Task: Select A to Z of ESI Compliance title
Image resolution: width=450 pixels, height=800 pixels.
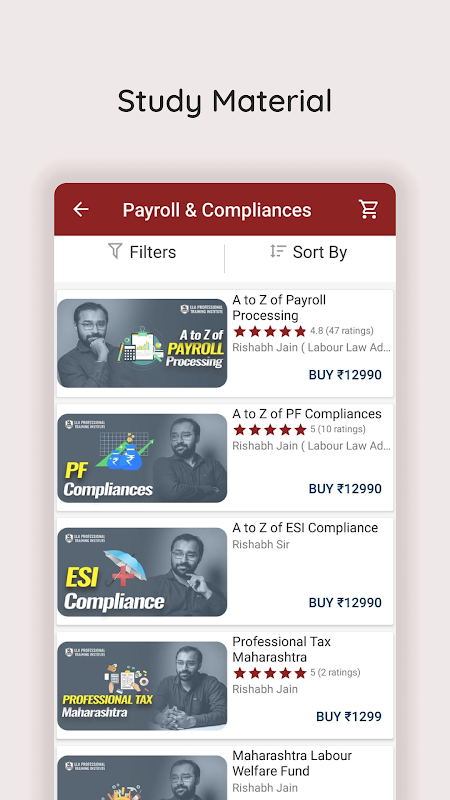Action: [x=305, y=528]
